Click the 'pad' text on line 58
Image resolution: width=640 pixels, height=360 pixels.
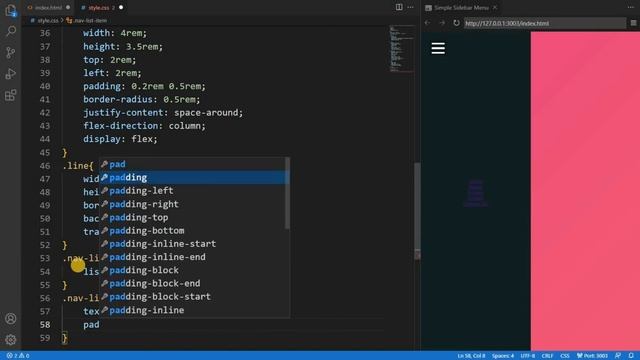tap(91, 324)
